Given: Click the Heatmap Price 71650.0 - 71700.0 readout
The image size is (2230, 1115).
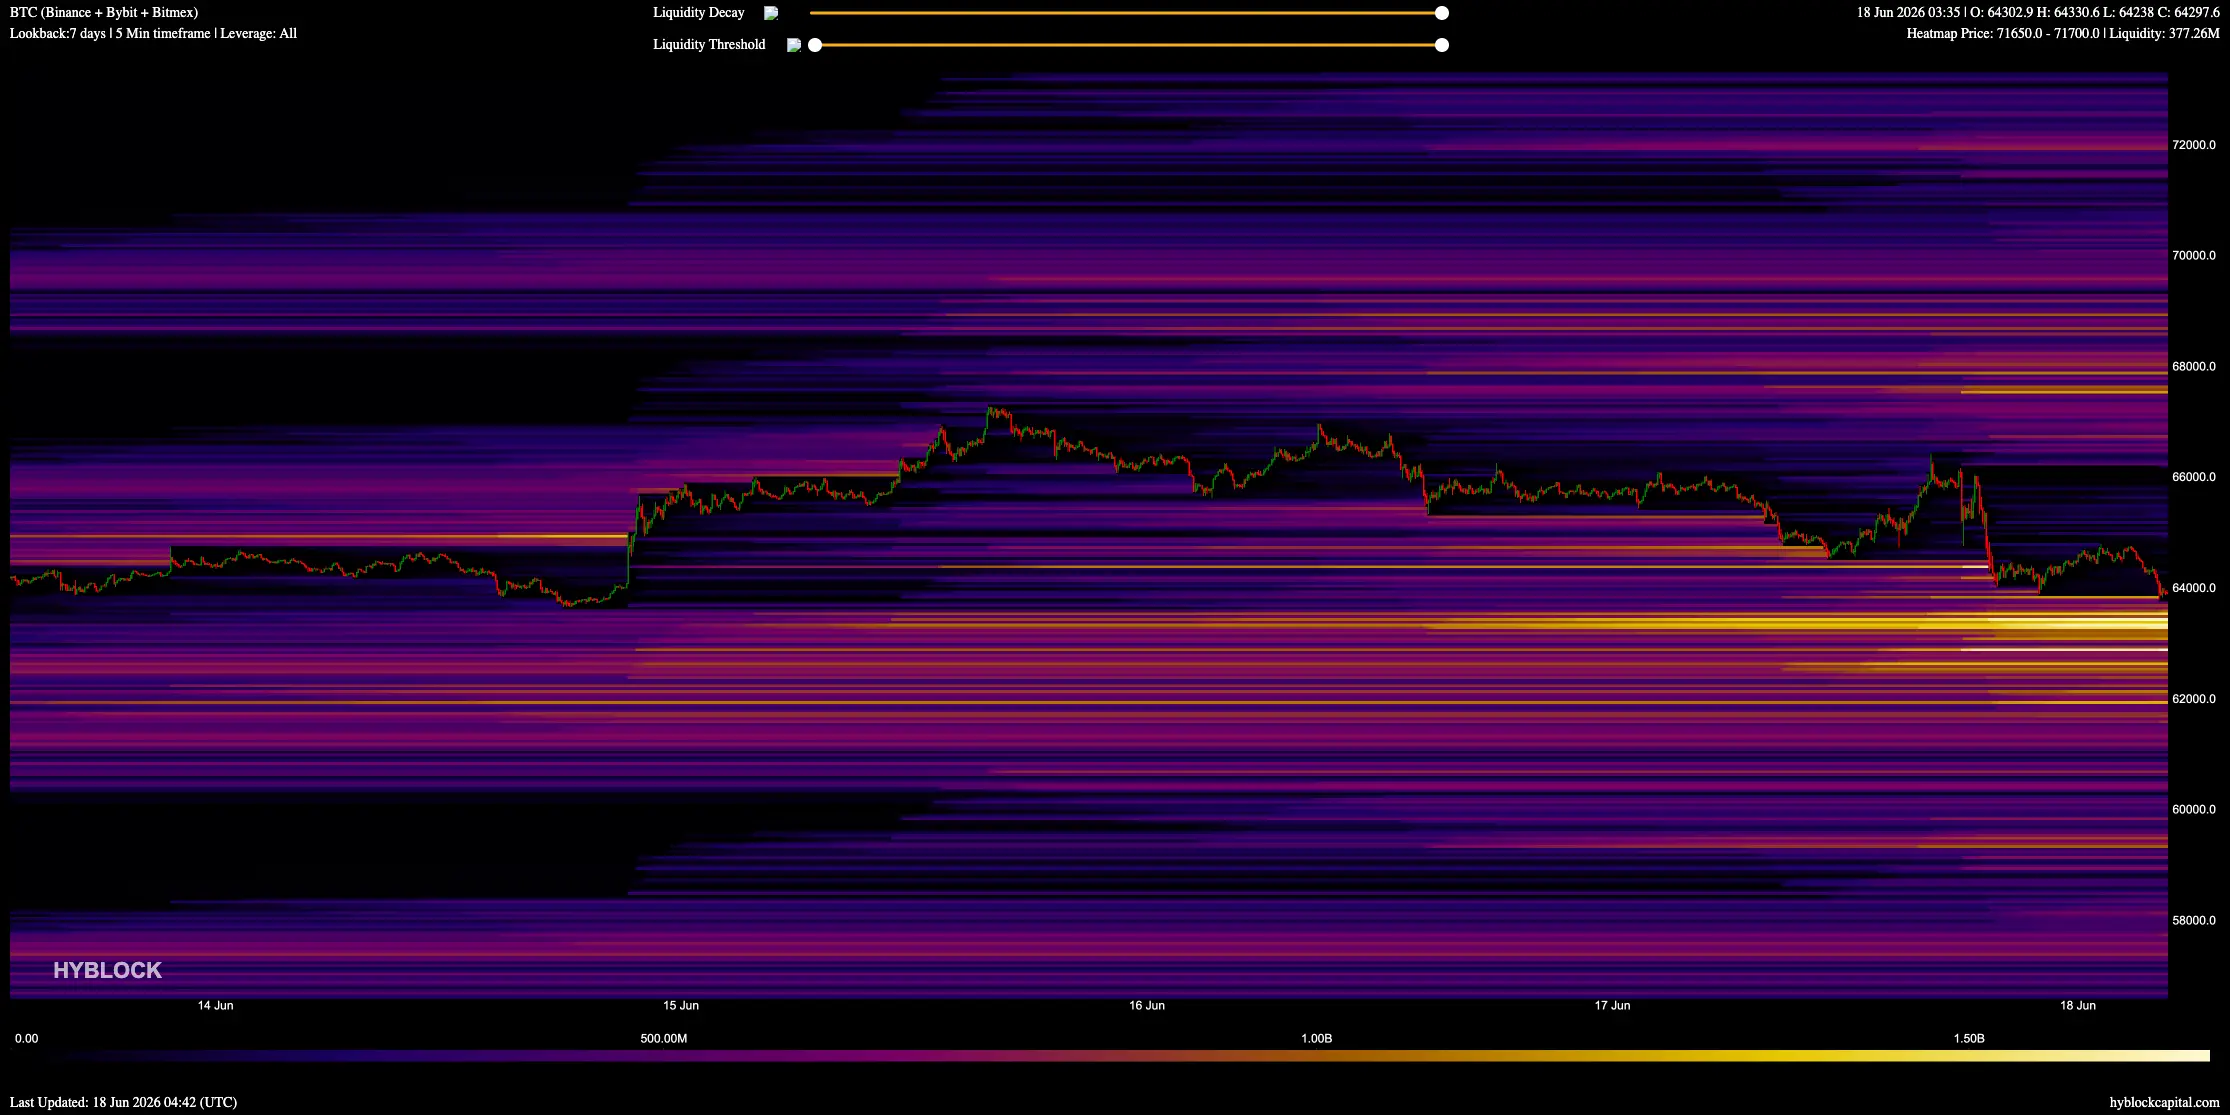Looking at the screenshot, I should tap(2063, 34).
